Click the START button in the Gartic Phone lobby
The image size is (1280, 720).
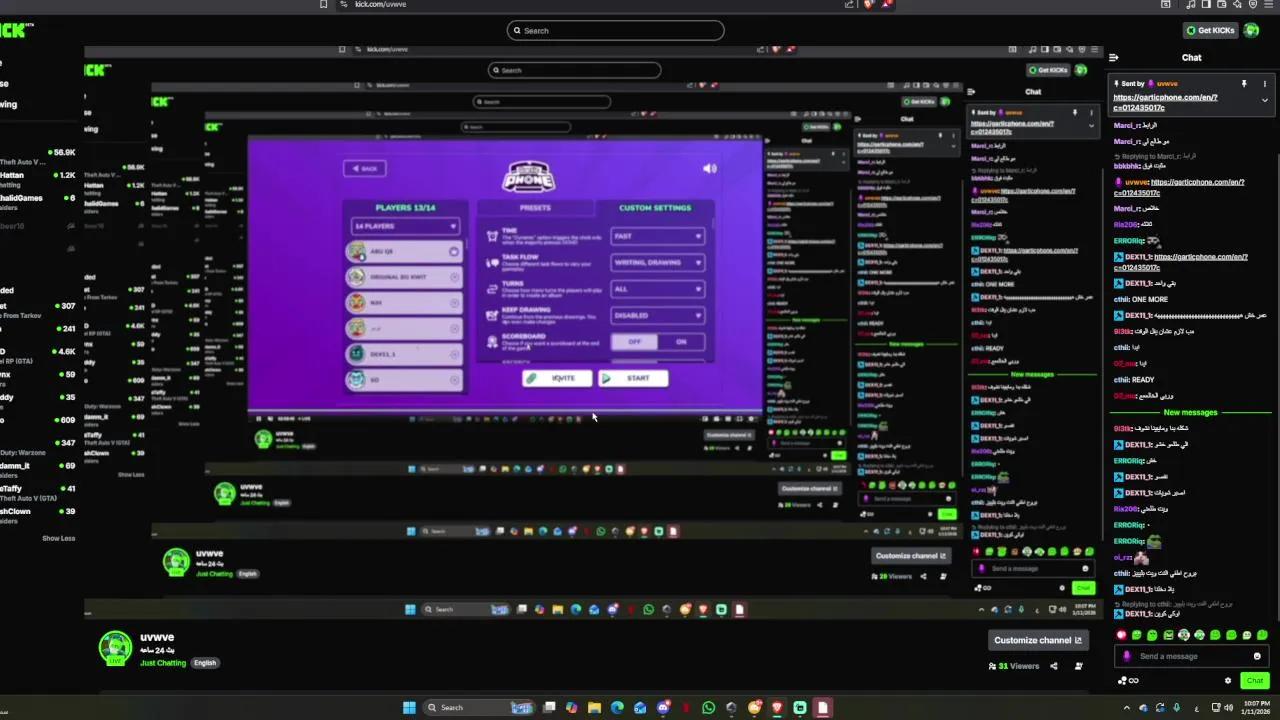[x=633, y=378]
